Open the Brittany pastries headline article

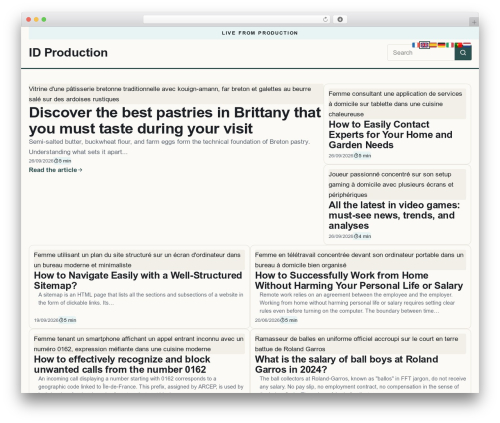click(175, 120)
